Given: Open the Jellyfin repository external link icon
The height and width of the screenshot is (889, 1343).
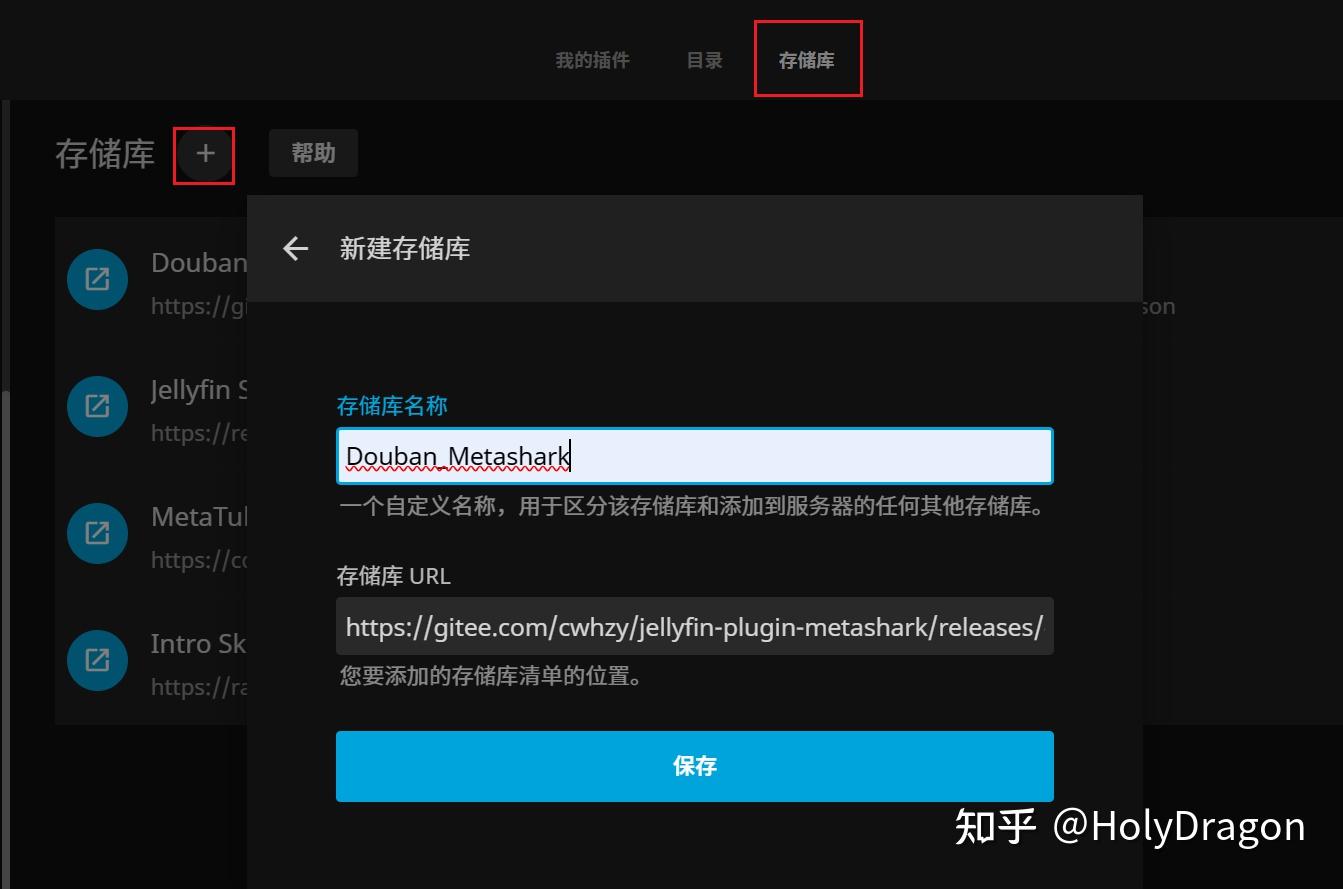Looking at the screenshot, I should coord(96,406).
